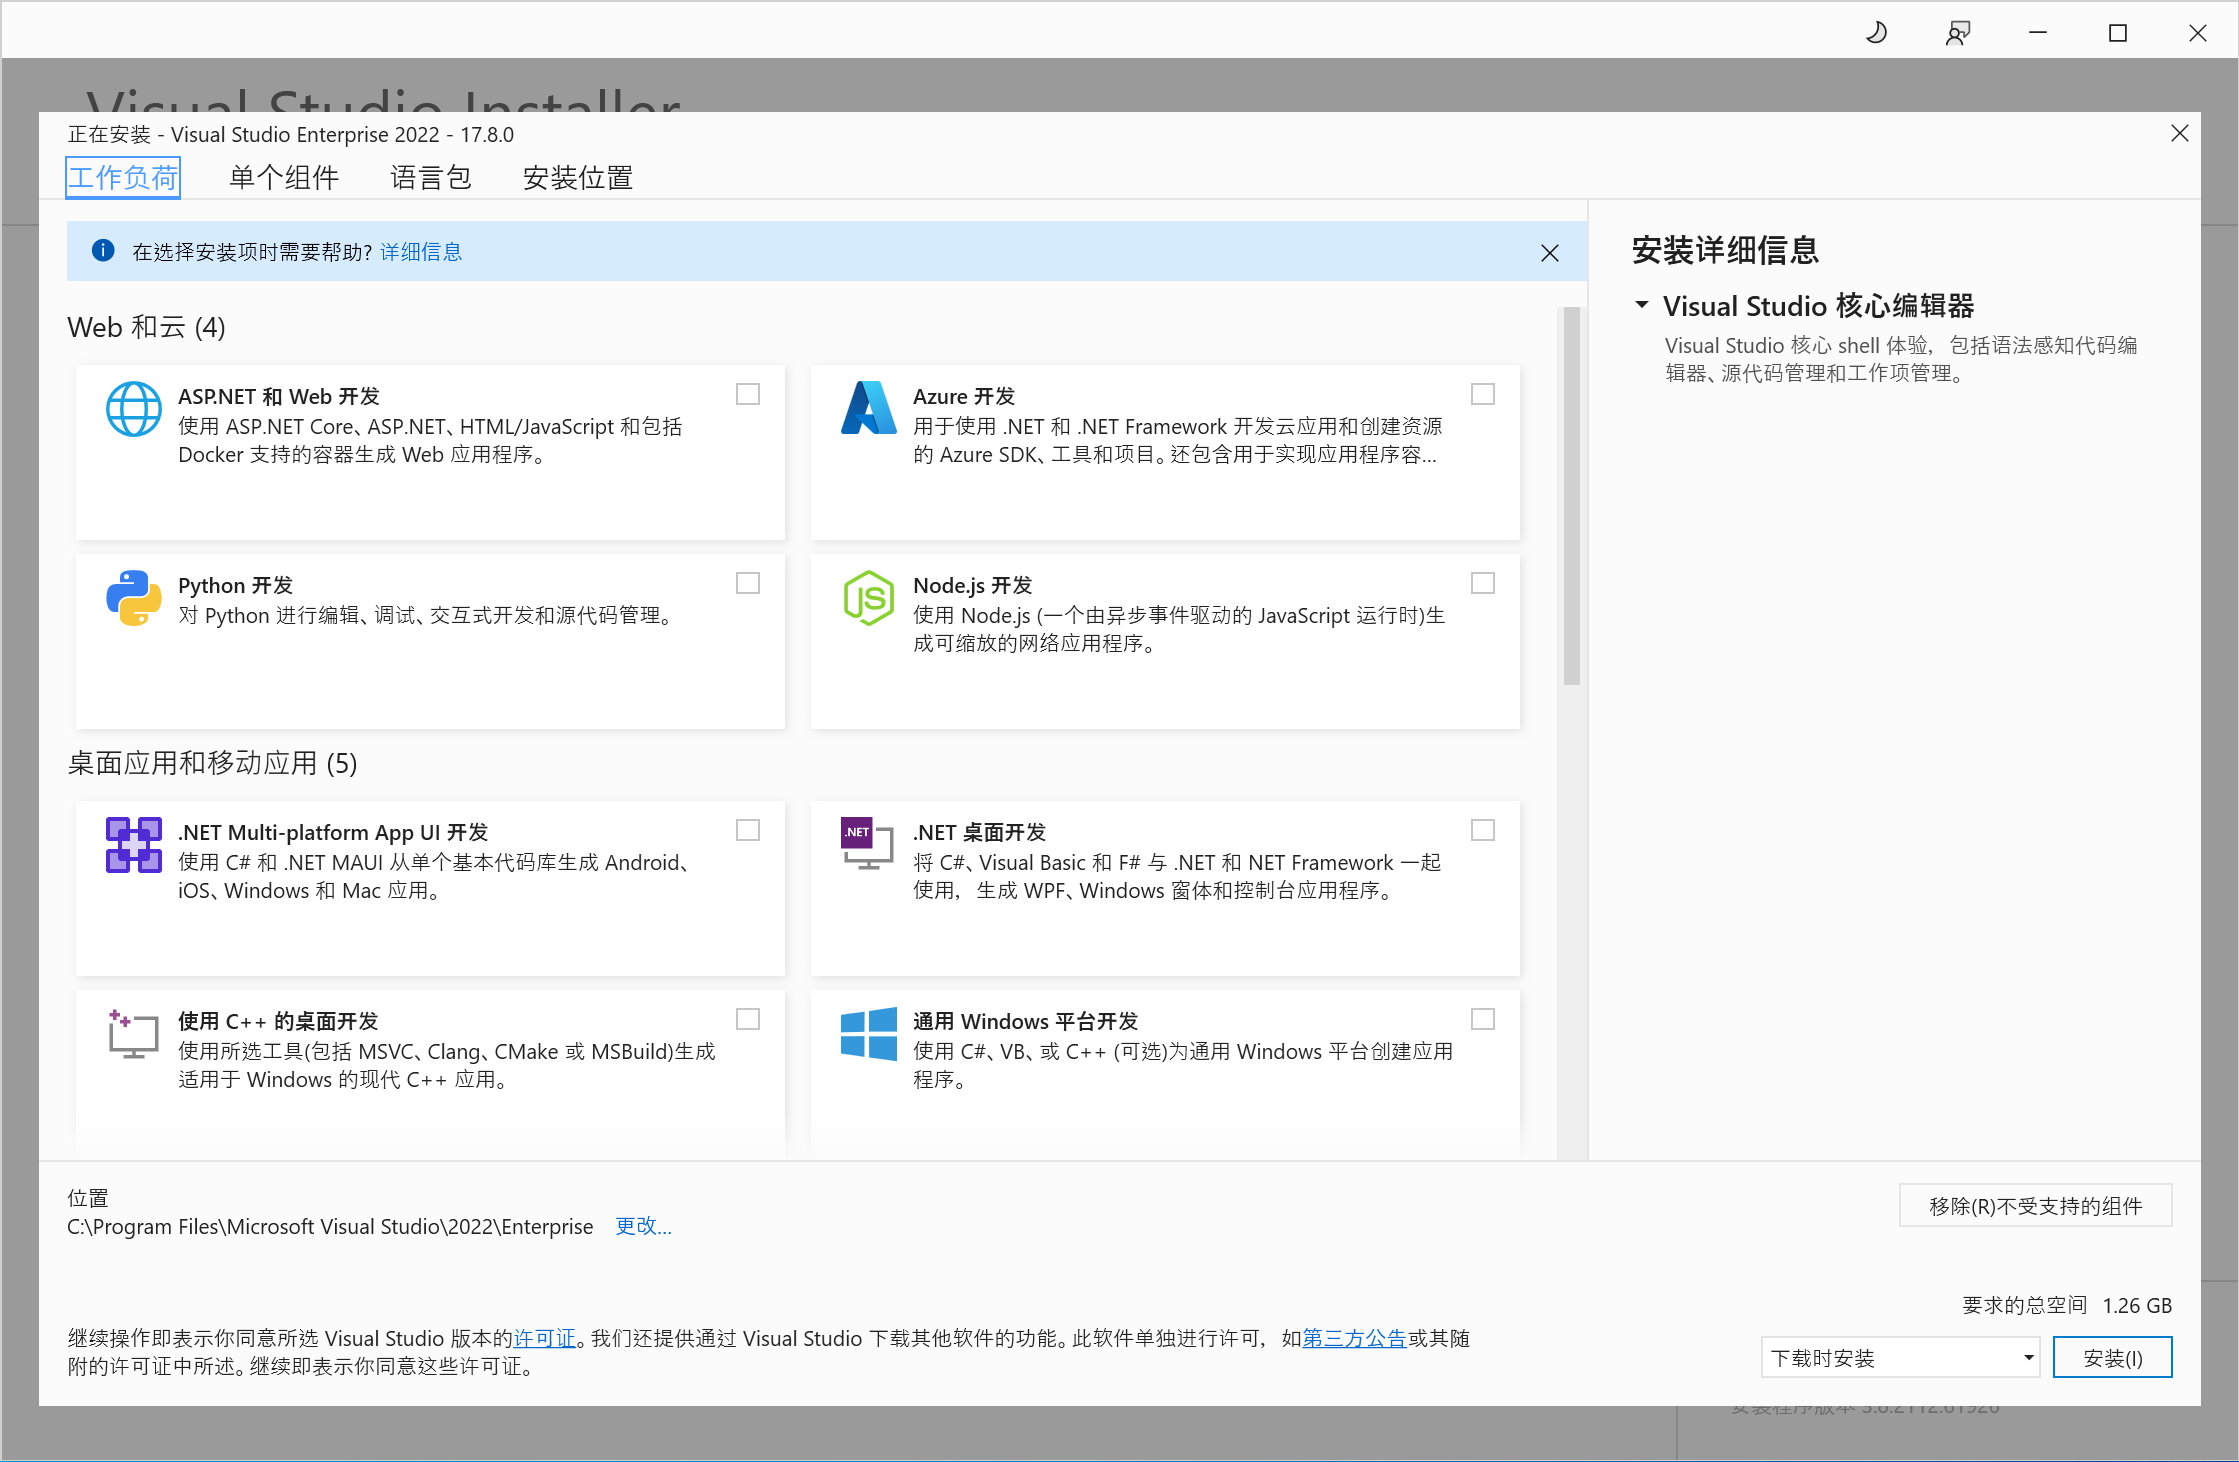The width and height of the screenshot is (2239, 1462).
Task: Click the Node.js development logo icon
Action: coord(868,598)
